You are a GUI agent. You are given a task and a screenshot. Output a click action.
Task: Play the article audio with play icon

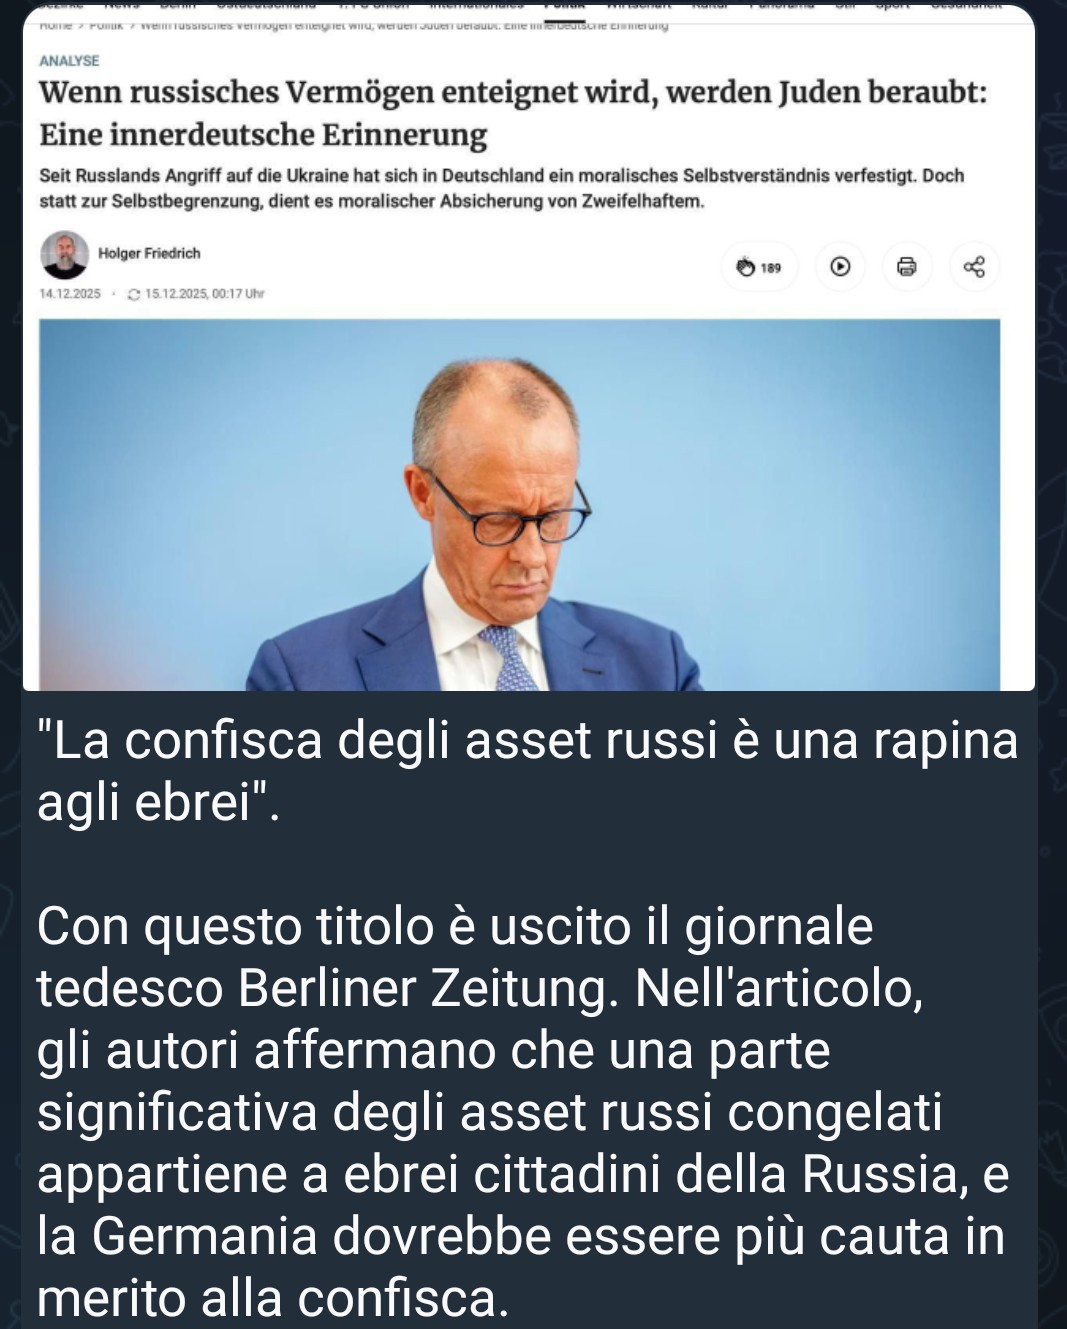coord(841,267)
